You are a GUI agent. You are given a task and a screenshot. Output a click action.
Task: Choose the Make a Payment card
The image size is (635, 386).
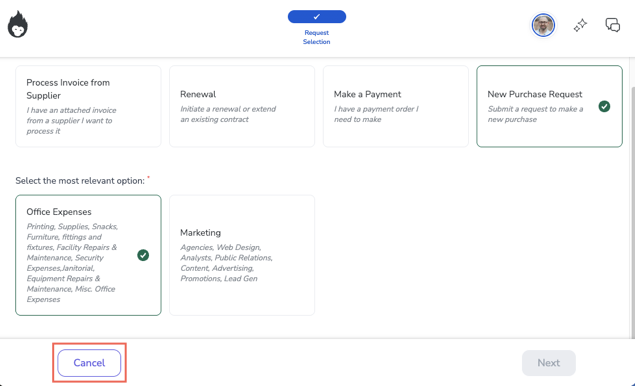[x=396, y=106]
